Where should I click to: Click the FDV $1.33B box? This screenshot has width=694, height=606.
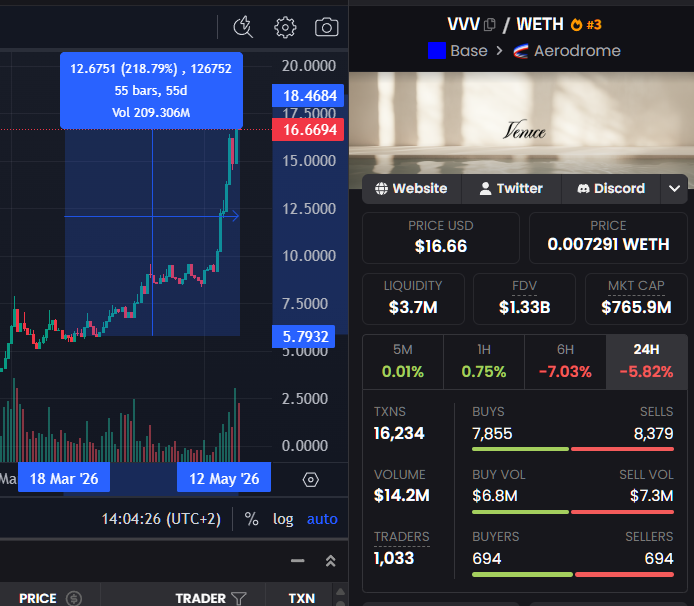(524, 299)
